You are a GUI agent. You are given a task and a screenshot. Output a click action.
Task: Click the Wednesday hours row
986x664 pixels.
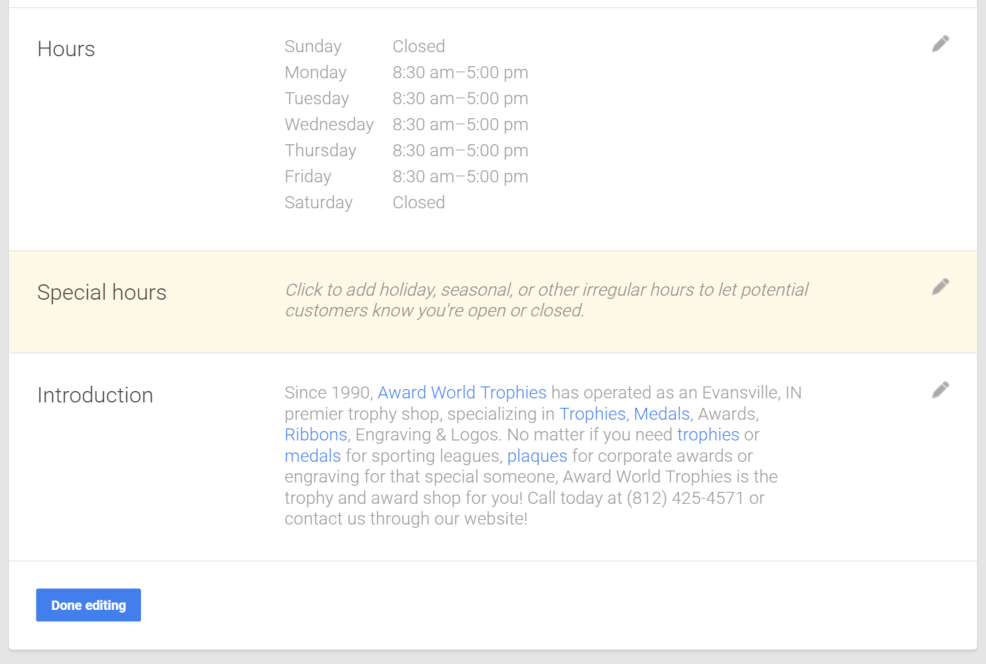(x=406, y=124)
